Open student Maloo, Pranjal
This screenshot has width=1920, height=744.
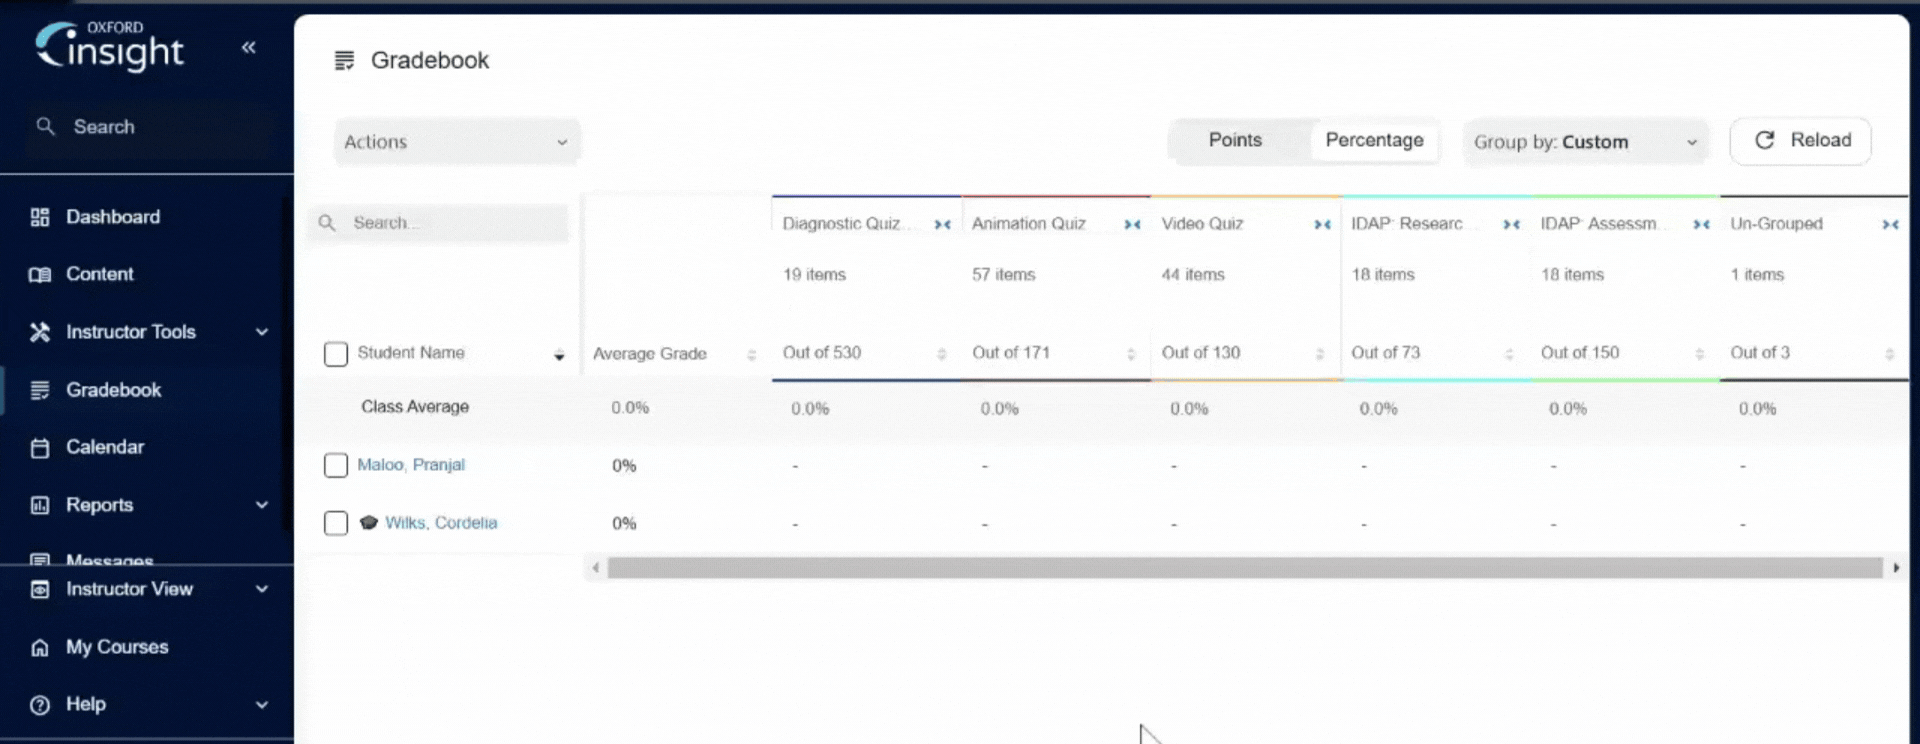[411, 465]
